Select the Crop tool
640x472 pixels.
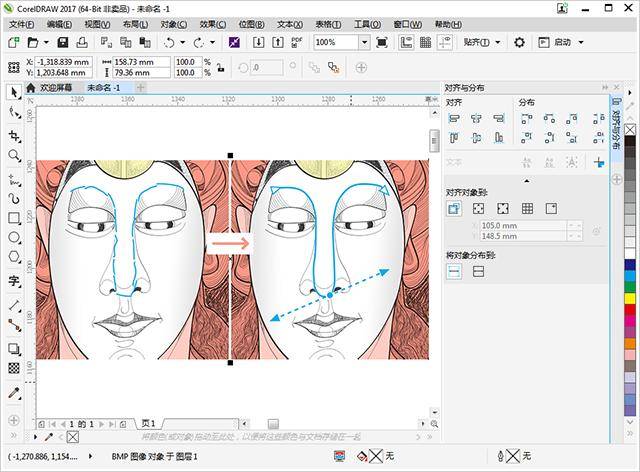(x=14, y=136)
